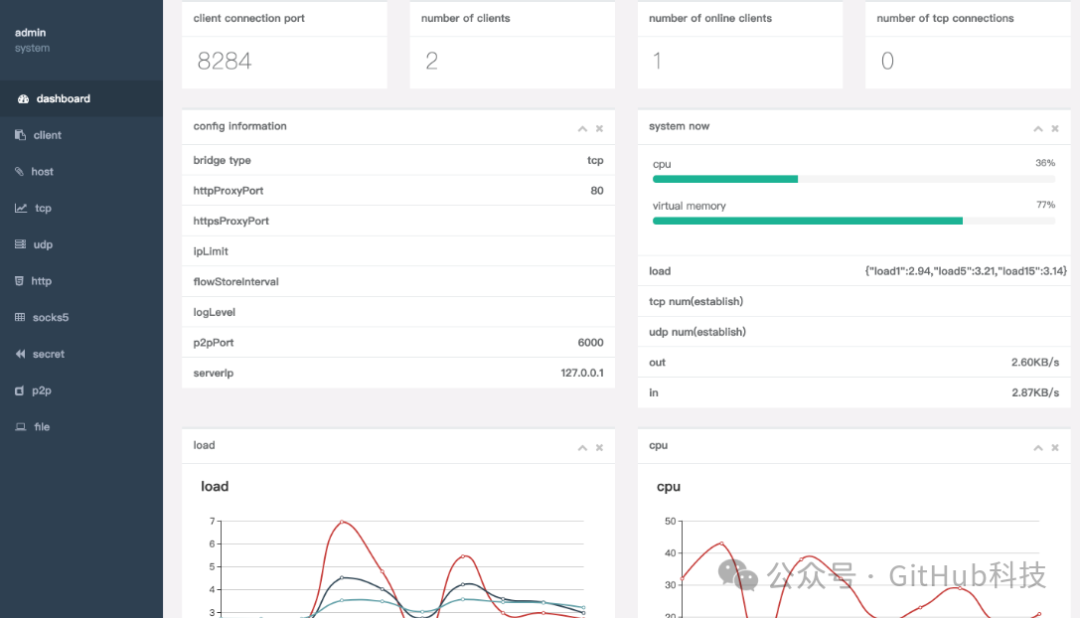Click the client connection port value 8284

click(x=225, y=61)
